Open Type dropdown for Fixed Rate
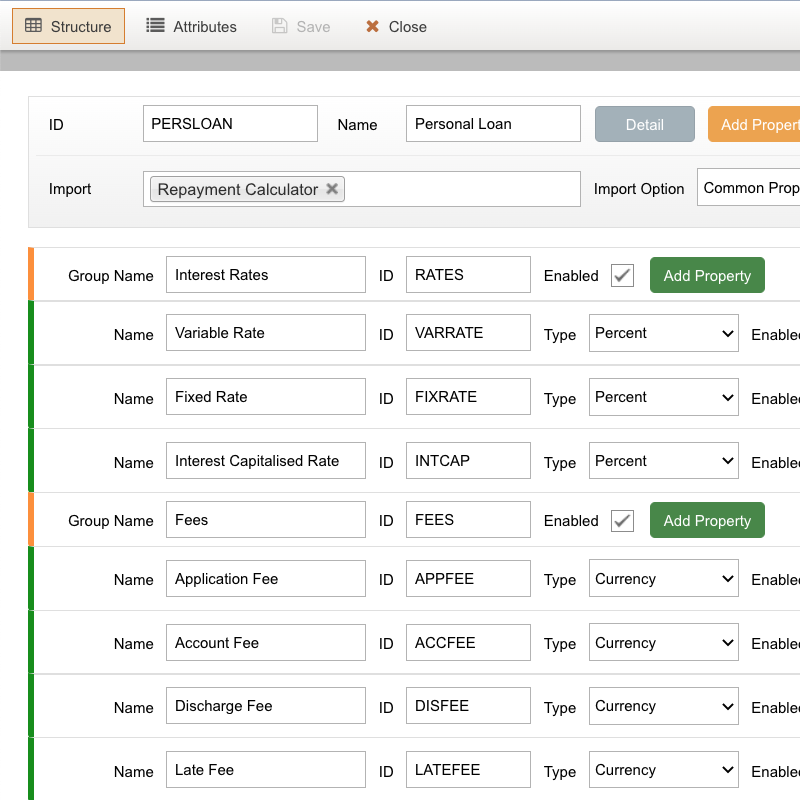Image resolution: width=800 pixels, height=800 pixels. click(664, 397)
